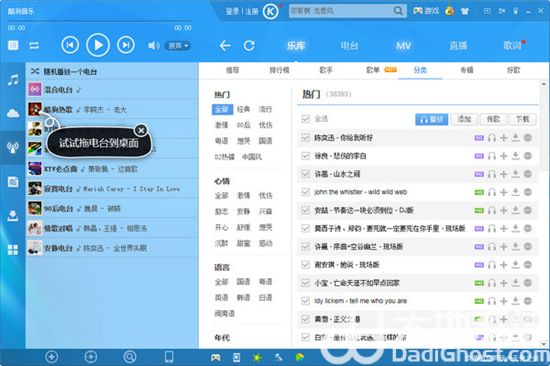The width and height of the screenshot is (550, 366).
Task: Open the skin shirt icon
Action: tap(465, 11)
